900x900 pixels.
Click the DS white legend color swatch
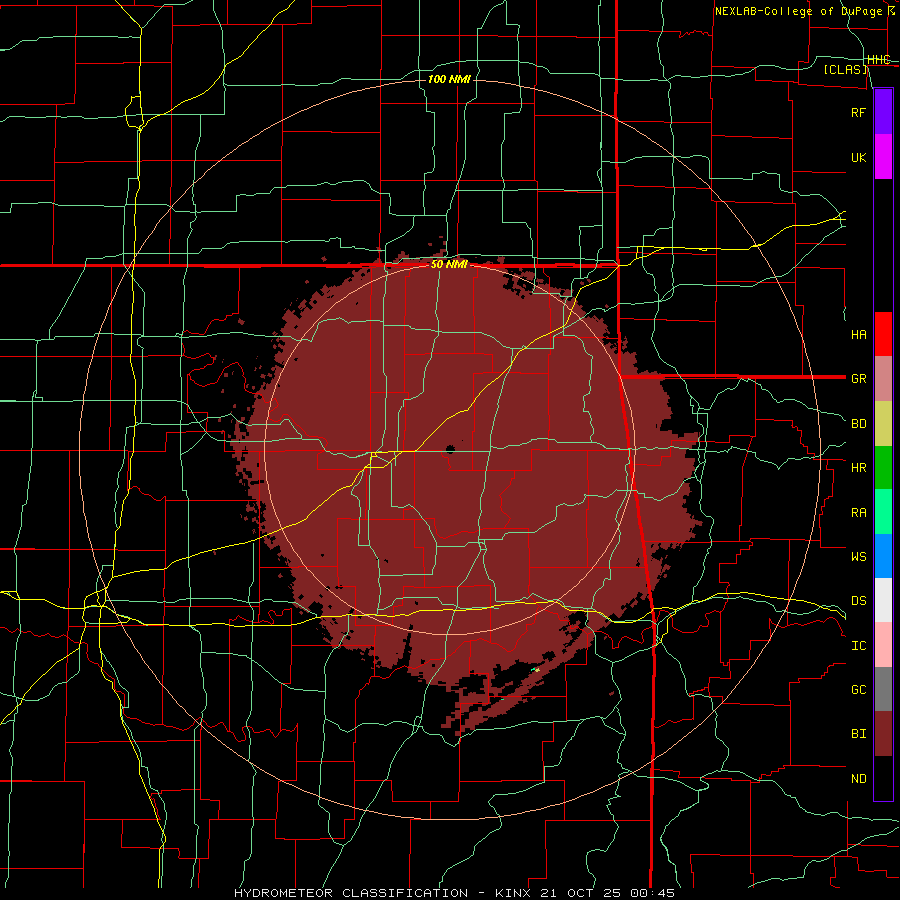(883, 600)
